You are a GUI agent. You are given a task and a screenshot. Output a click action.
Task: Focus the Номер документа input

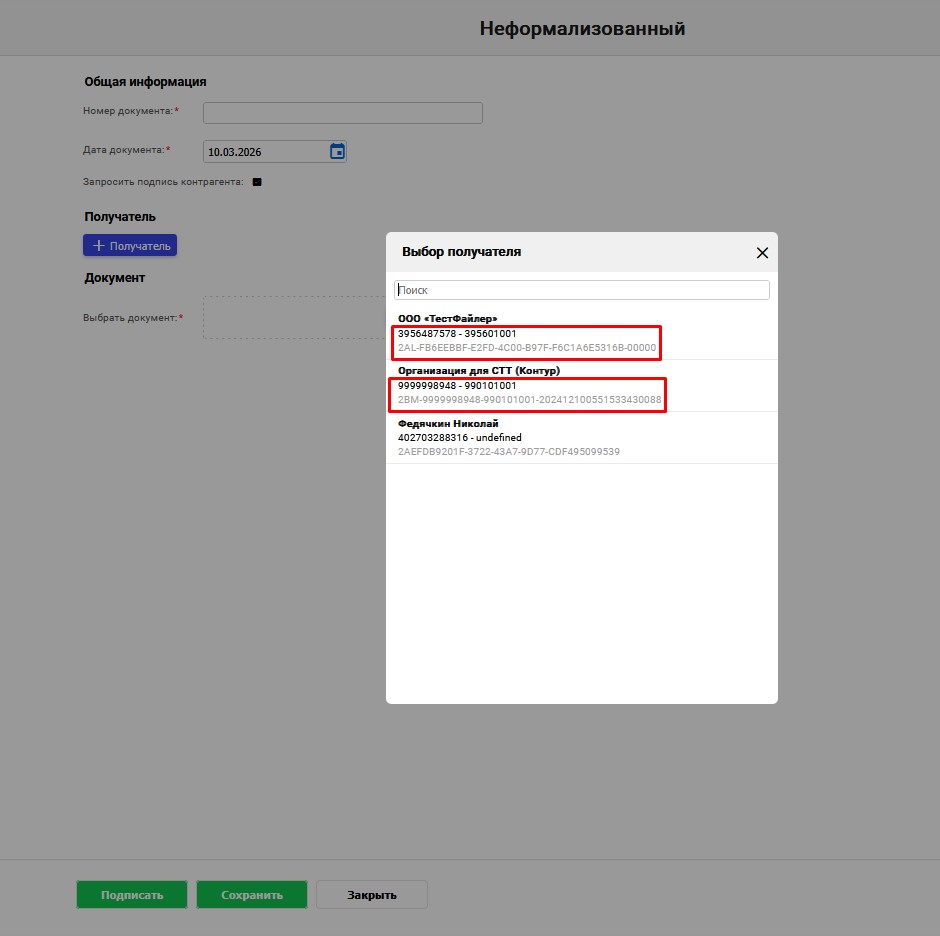tap(342, 113)
